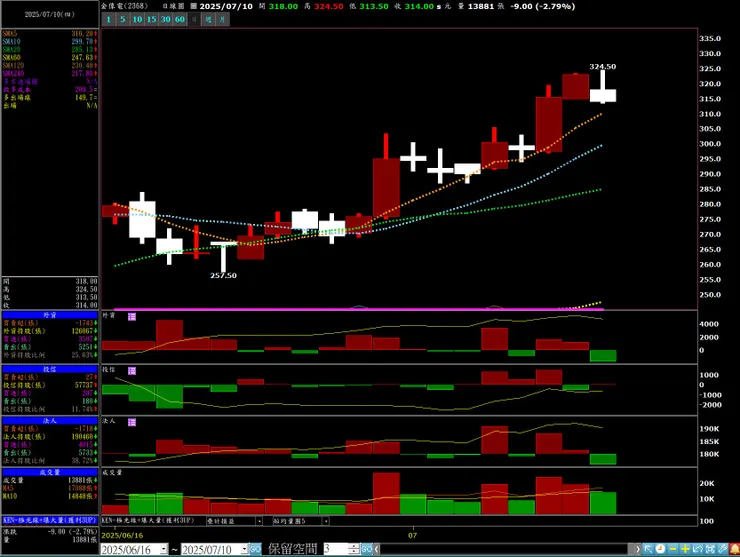This screenshot has width=740, height=557.
Task: Click the 法人持股比例 row
Action: point(50,461)
